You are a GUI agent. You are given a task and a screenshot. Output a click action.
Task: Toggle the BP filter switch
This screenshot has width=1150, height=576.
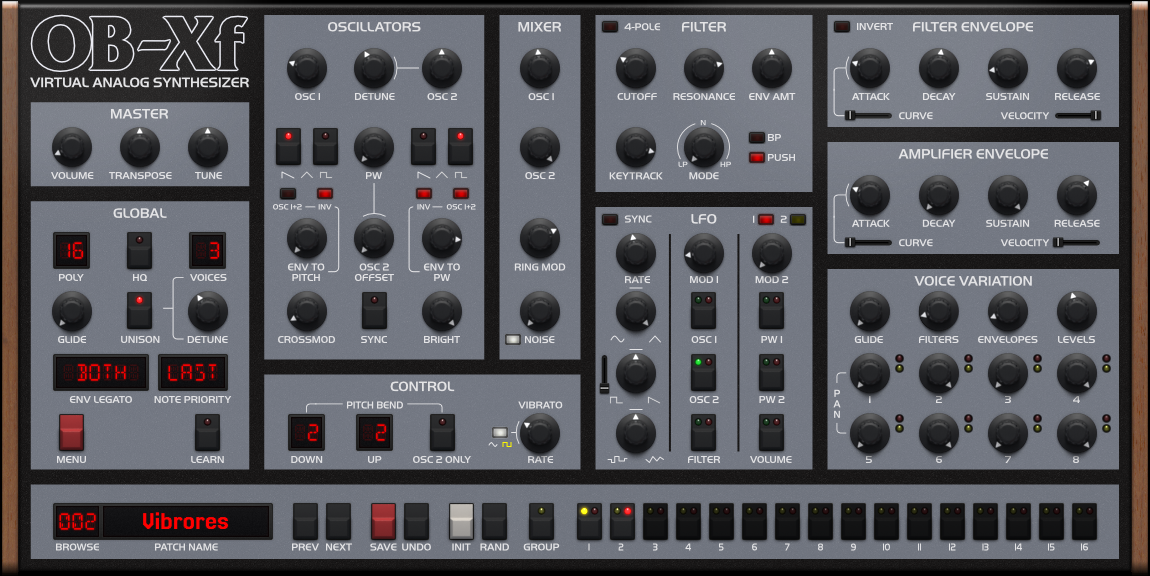756,137
